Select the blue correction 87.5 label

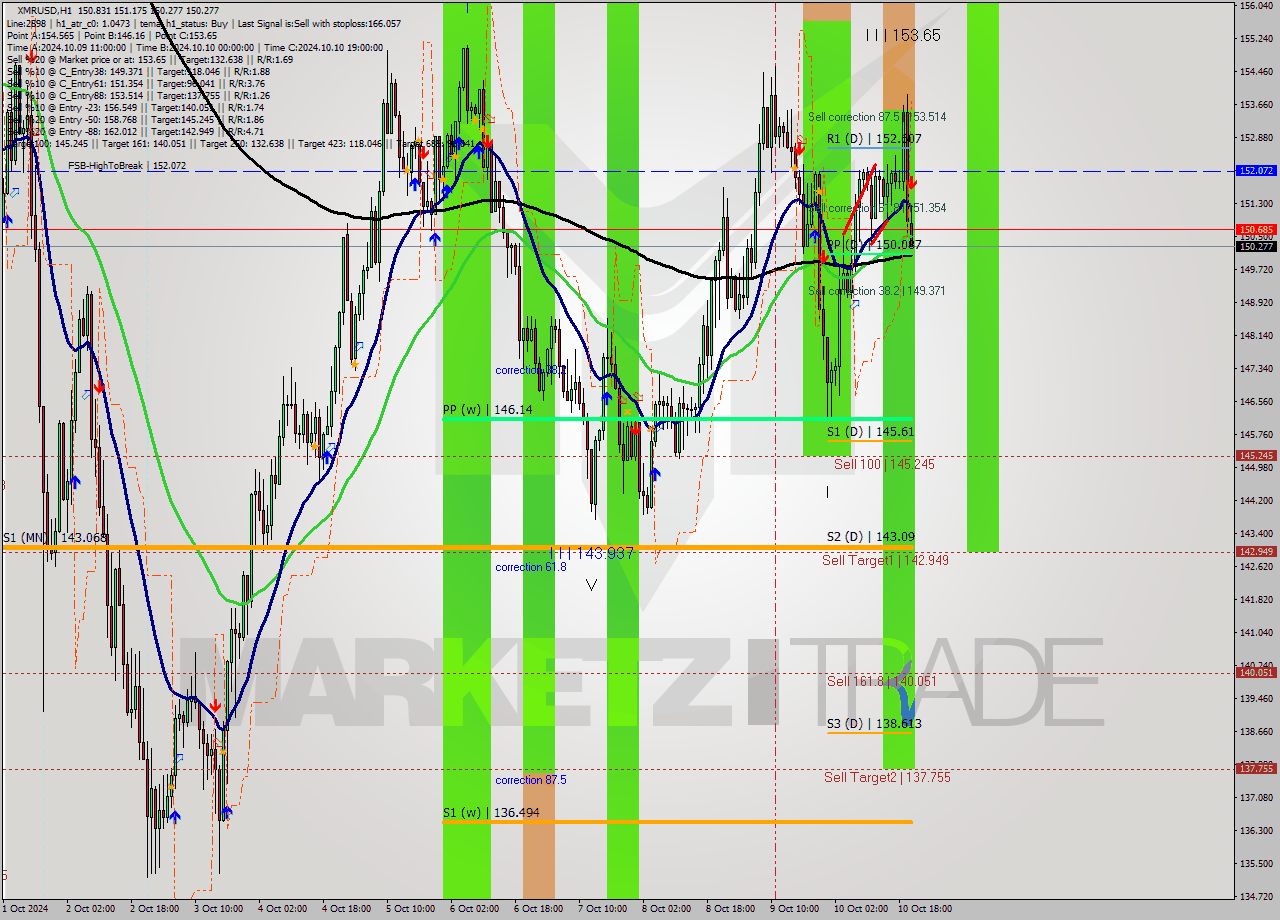click(x=531, y=780)
